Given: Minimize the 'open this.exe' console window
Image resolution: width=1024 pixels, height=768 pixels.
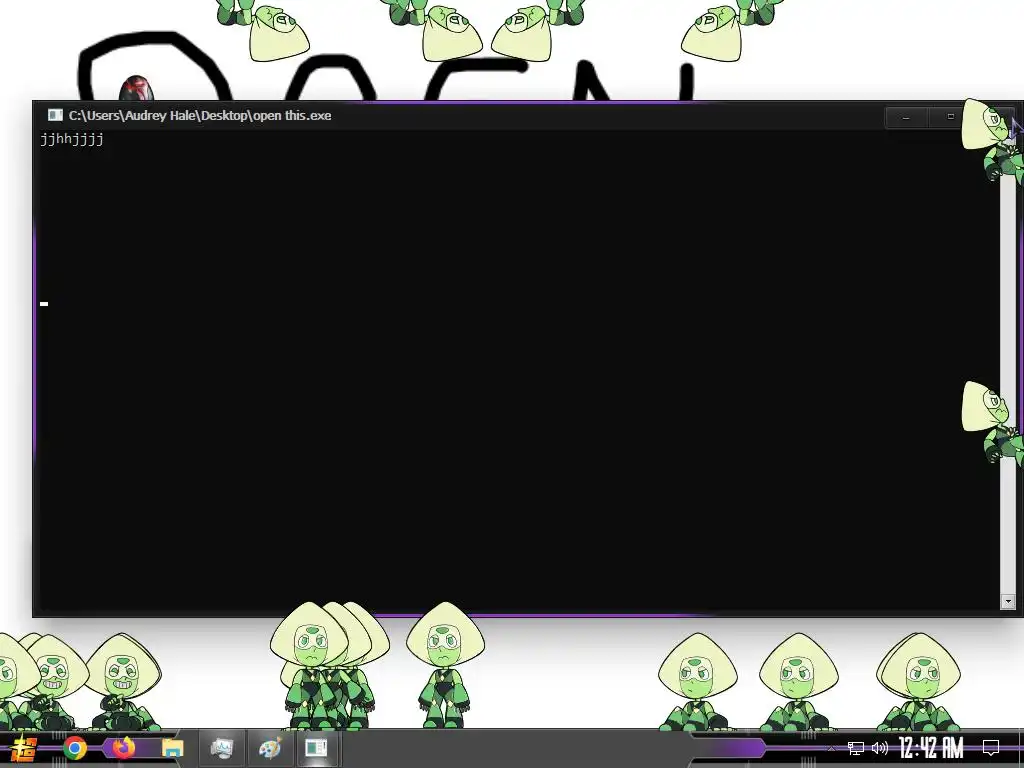Looking at the screenshot, I should click(906, 118).
